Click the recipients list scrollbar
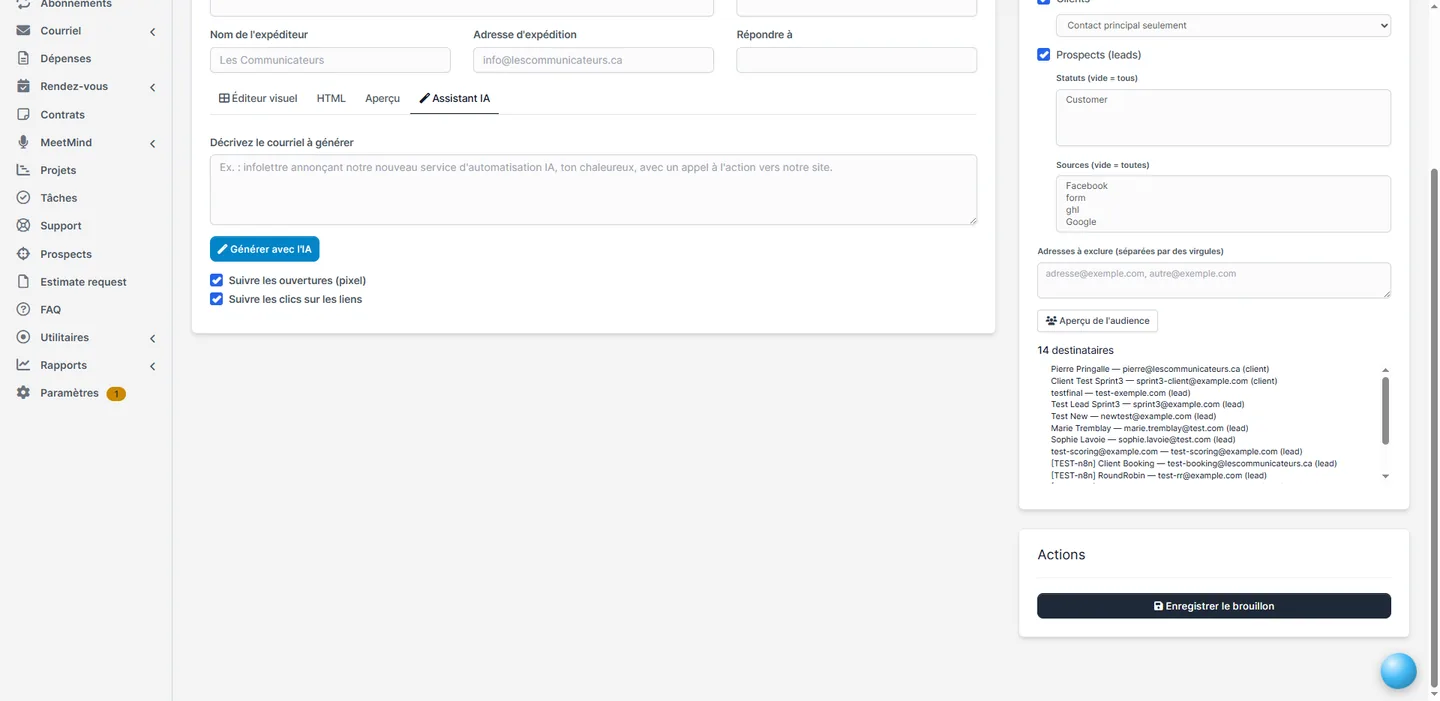Screen dimensions: 1440x701 click(x=1385, y=410)
